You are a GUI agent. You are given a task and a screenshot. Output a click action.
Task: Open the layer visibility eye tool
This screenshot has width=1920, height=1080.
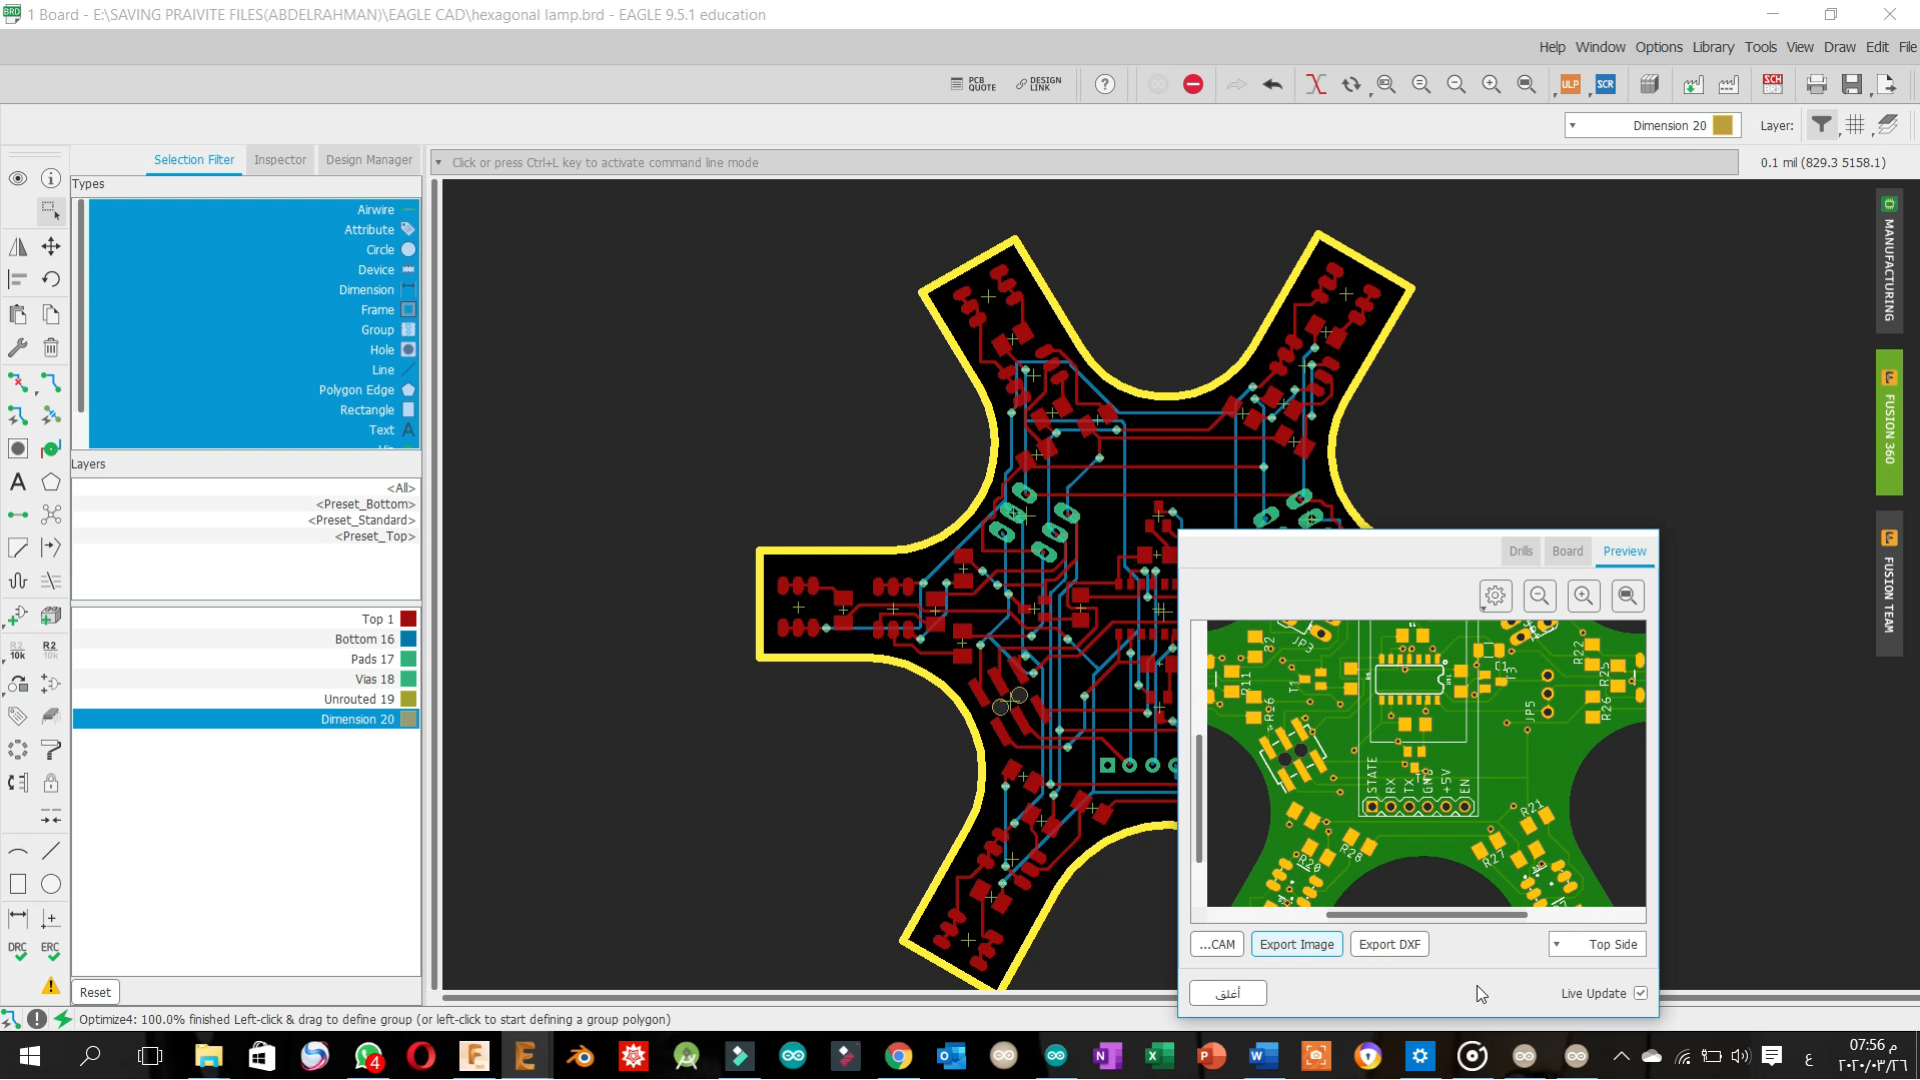point(18,178)
